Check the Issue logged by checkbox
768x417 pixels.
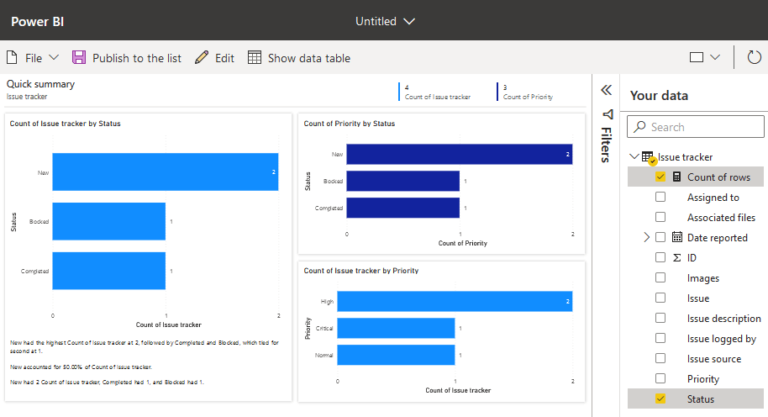coord(660,338)
